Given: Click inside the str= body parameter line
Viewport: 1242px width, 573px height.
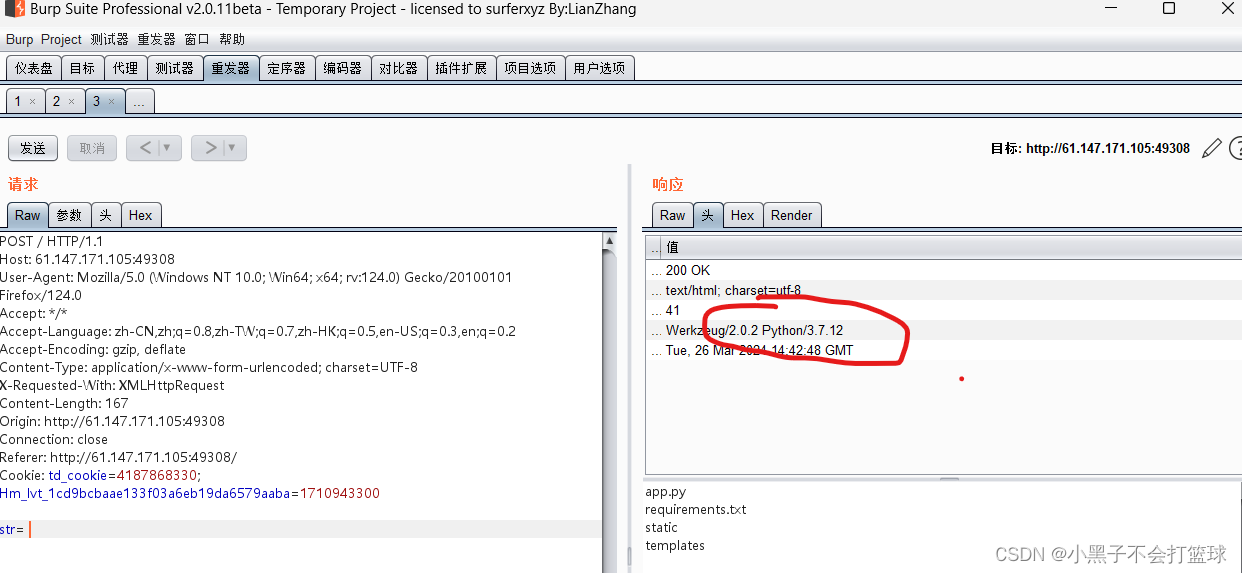Looking at the screenshot, I should tap(300, 529).
